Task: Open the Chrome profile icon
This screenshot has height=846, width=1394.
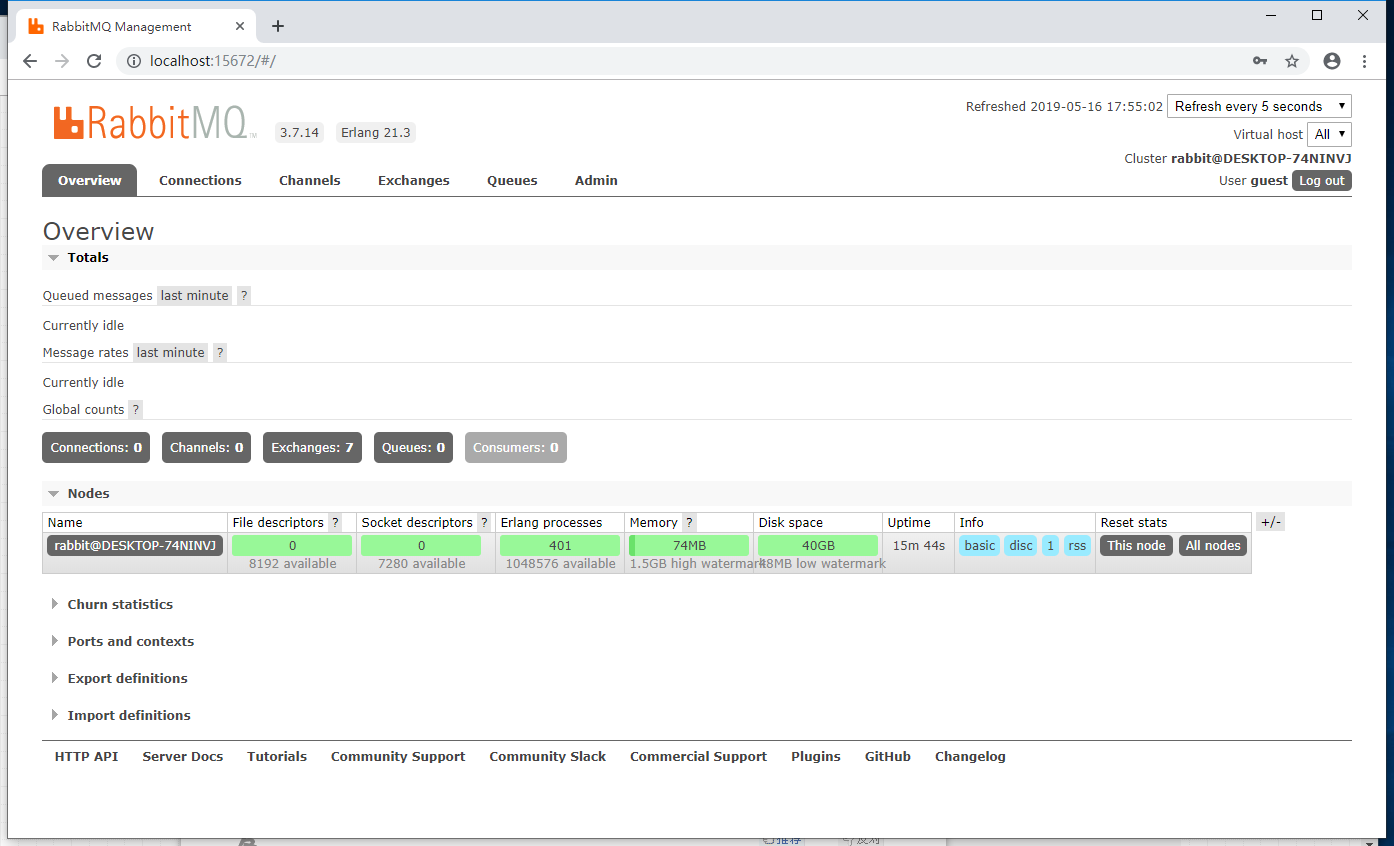Action: point(1332,61)
